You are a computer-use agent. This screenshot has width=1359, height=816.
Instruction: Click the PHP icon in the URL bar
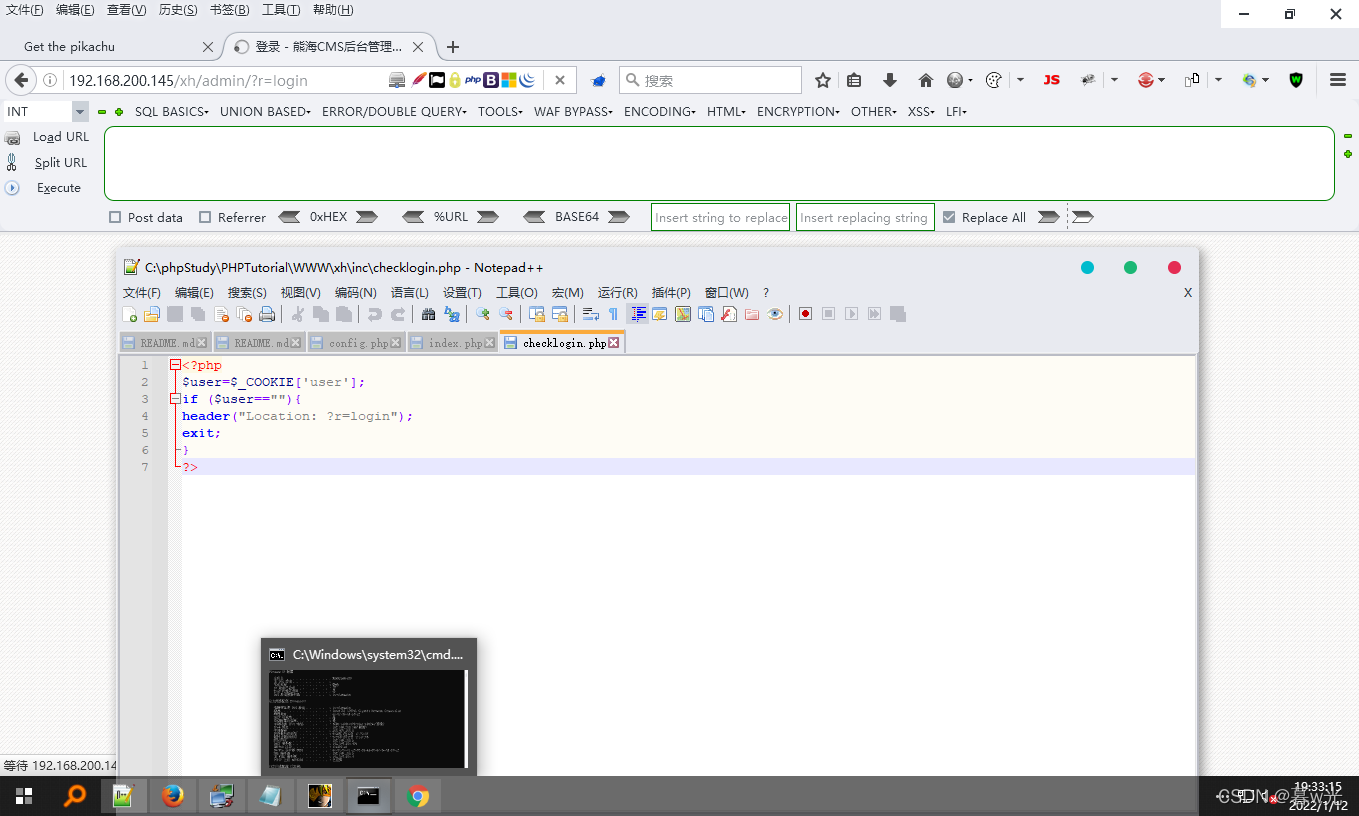473,80
